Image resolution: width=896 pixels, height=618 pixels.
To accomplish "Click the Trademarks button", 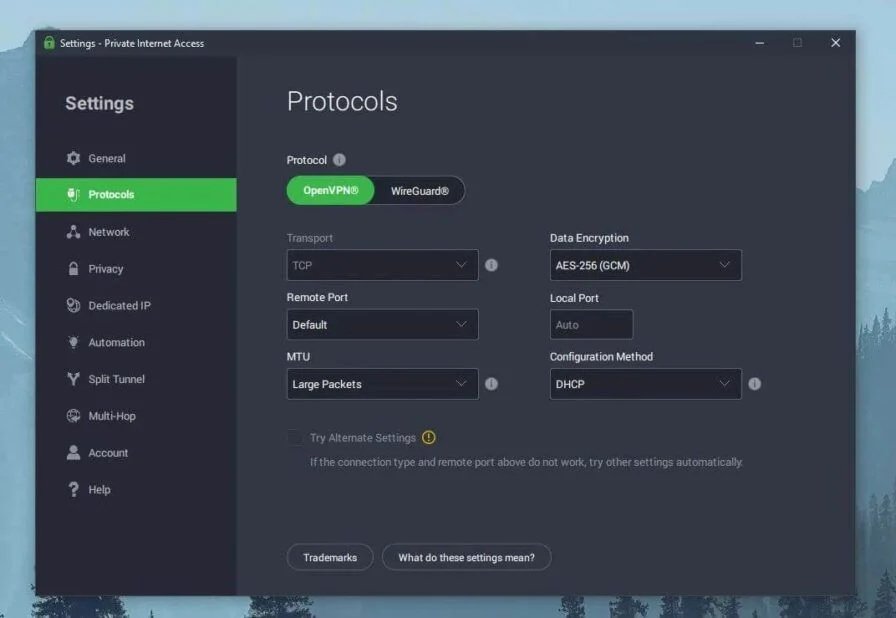I will click(x=330, y=557).
